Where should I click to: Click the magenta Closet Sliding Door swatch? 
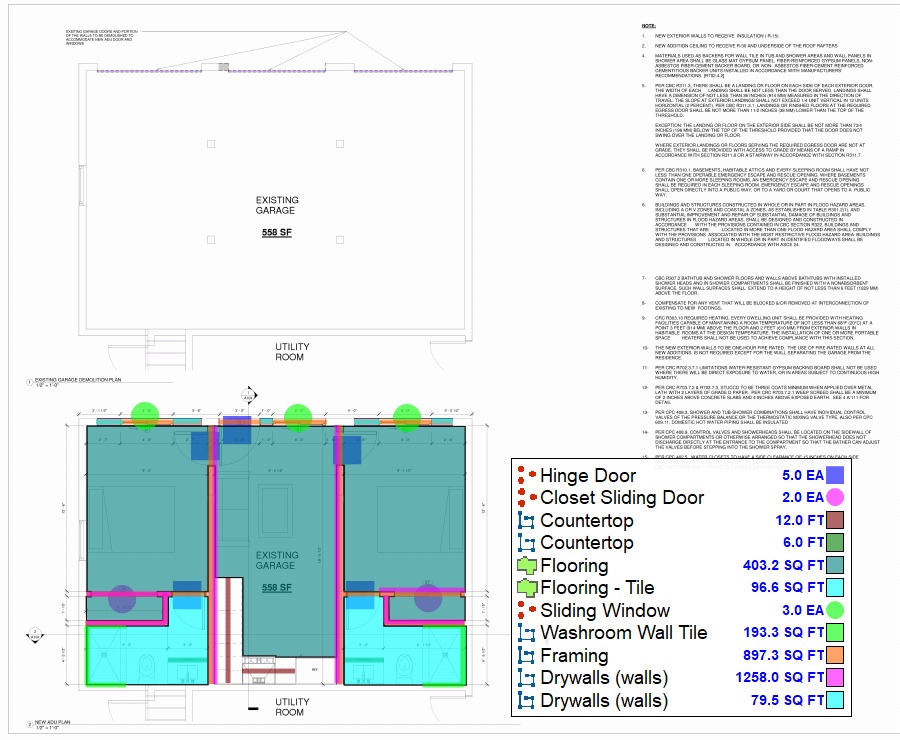(x=838, y=498)
